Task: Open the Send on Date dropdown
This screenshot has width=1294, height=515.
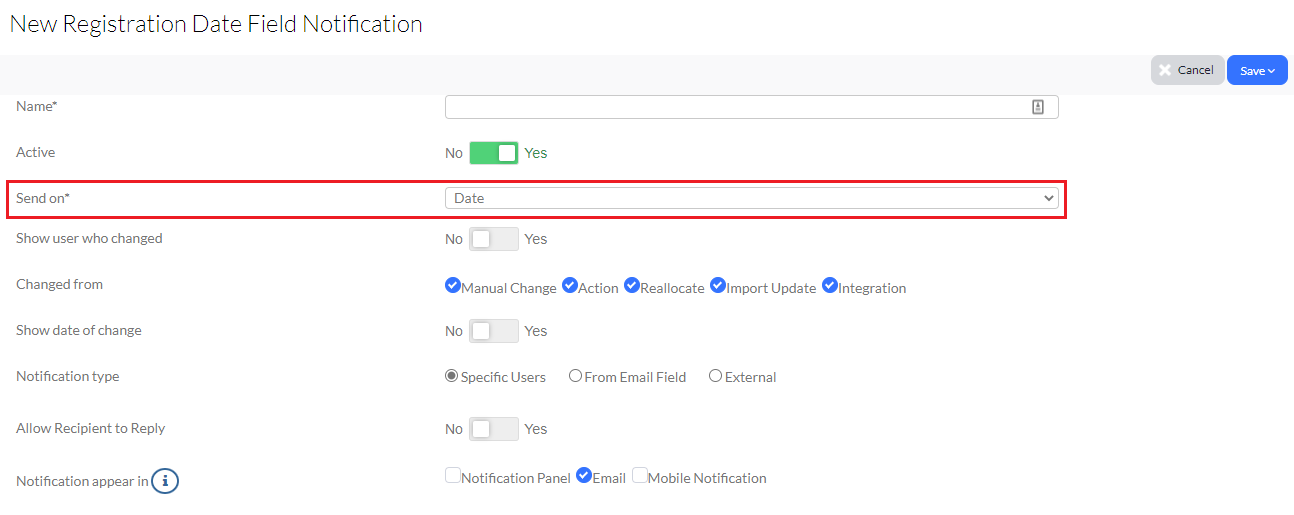Action: (751, 198)
